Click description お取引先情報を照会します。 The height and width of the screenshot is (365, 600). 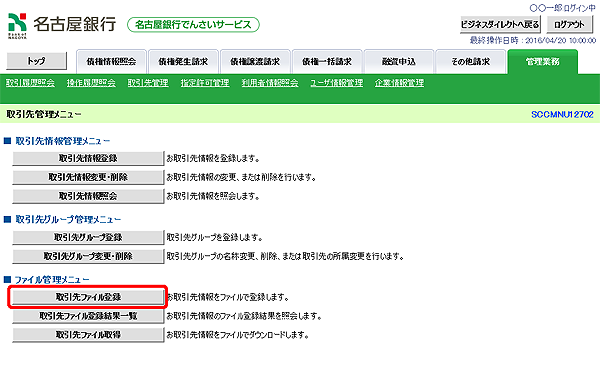tap(213, 196)
